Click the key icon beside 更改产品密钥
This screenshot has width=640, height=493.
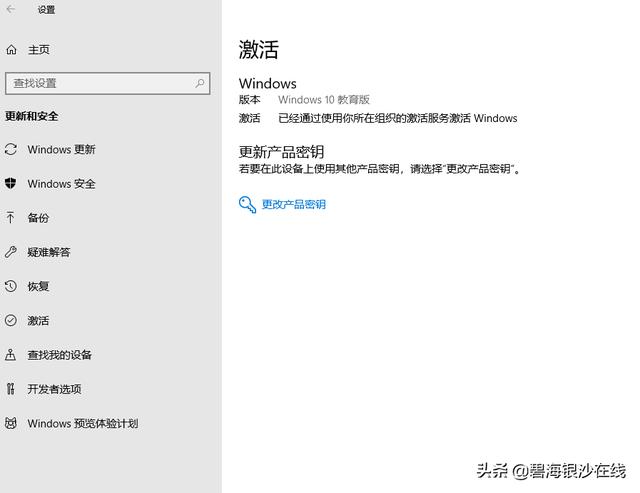coord(247,204)
